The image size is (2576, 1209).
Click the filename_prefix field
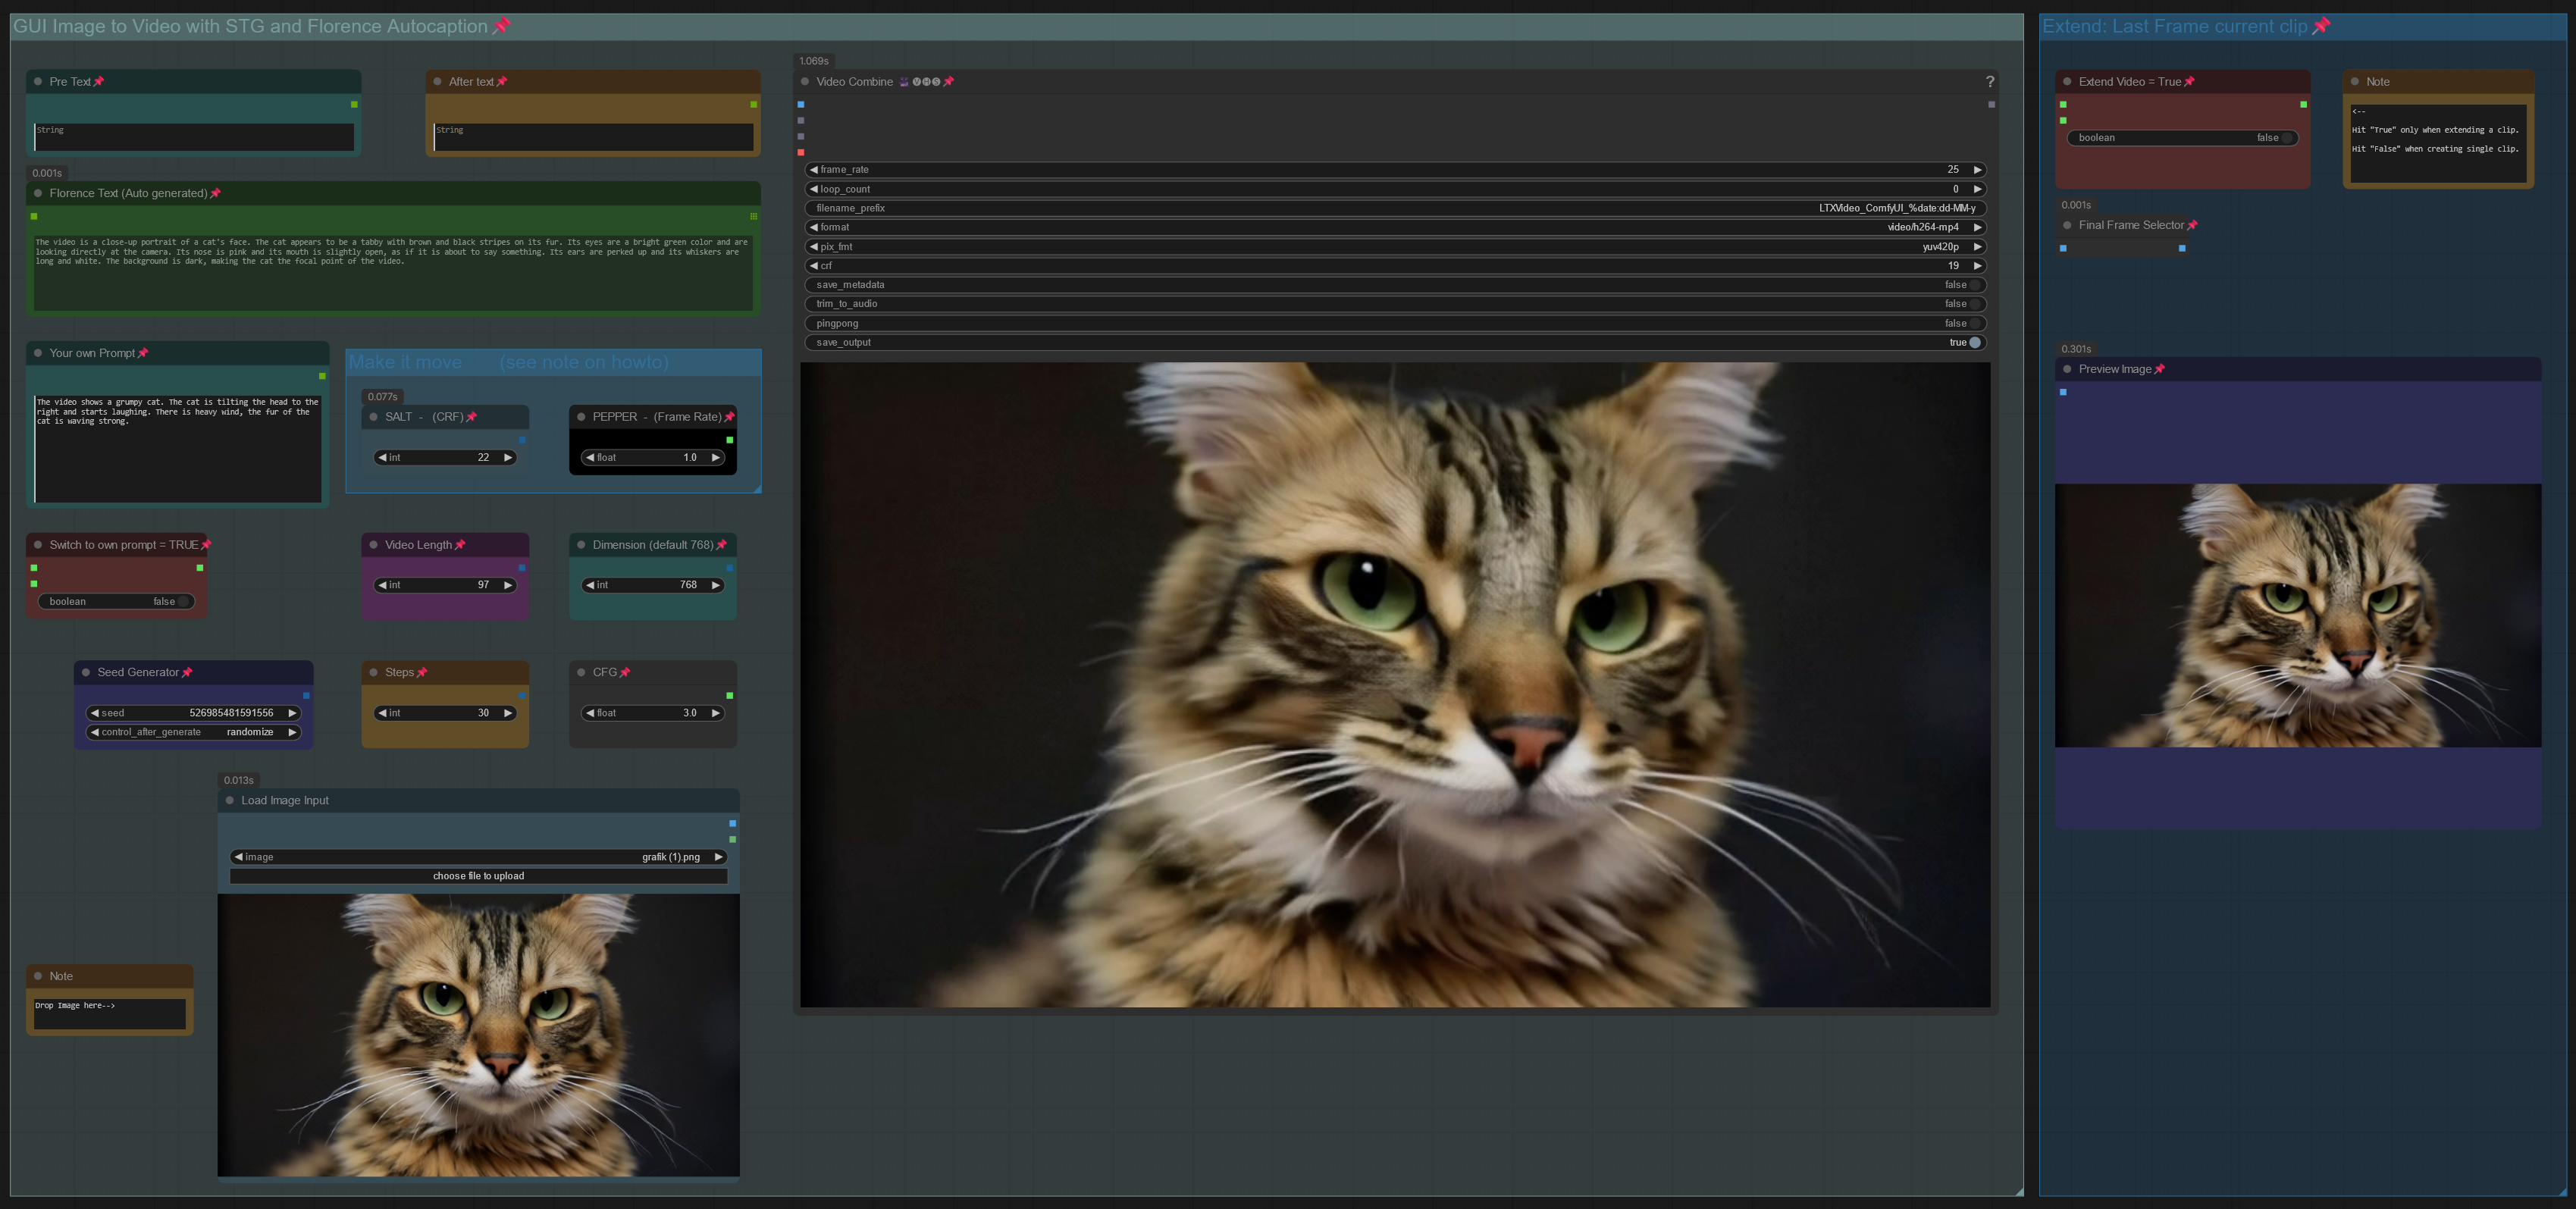(1395, 209)
